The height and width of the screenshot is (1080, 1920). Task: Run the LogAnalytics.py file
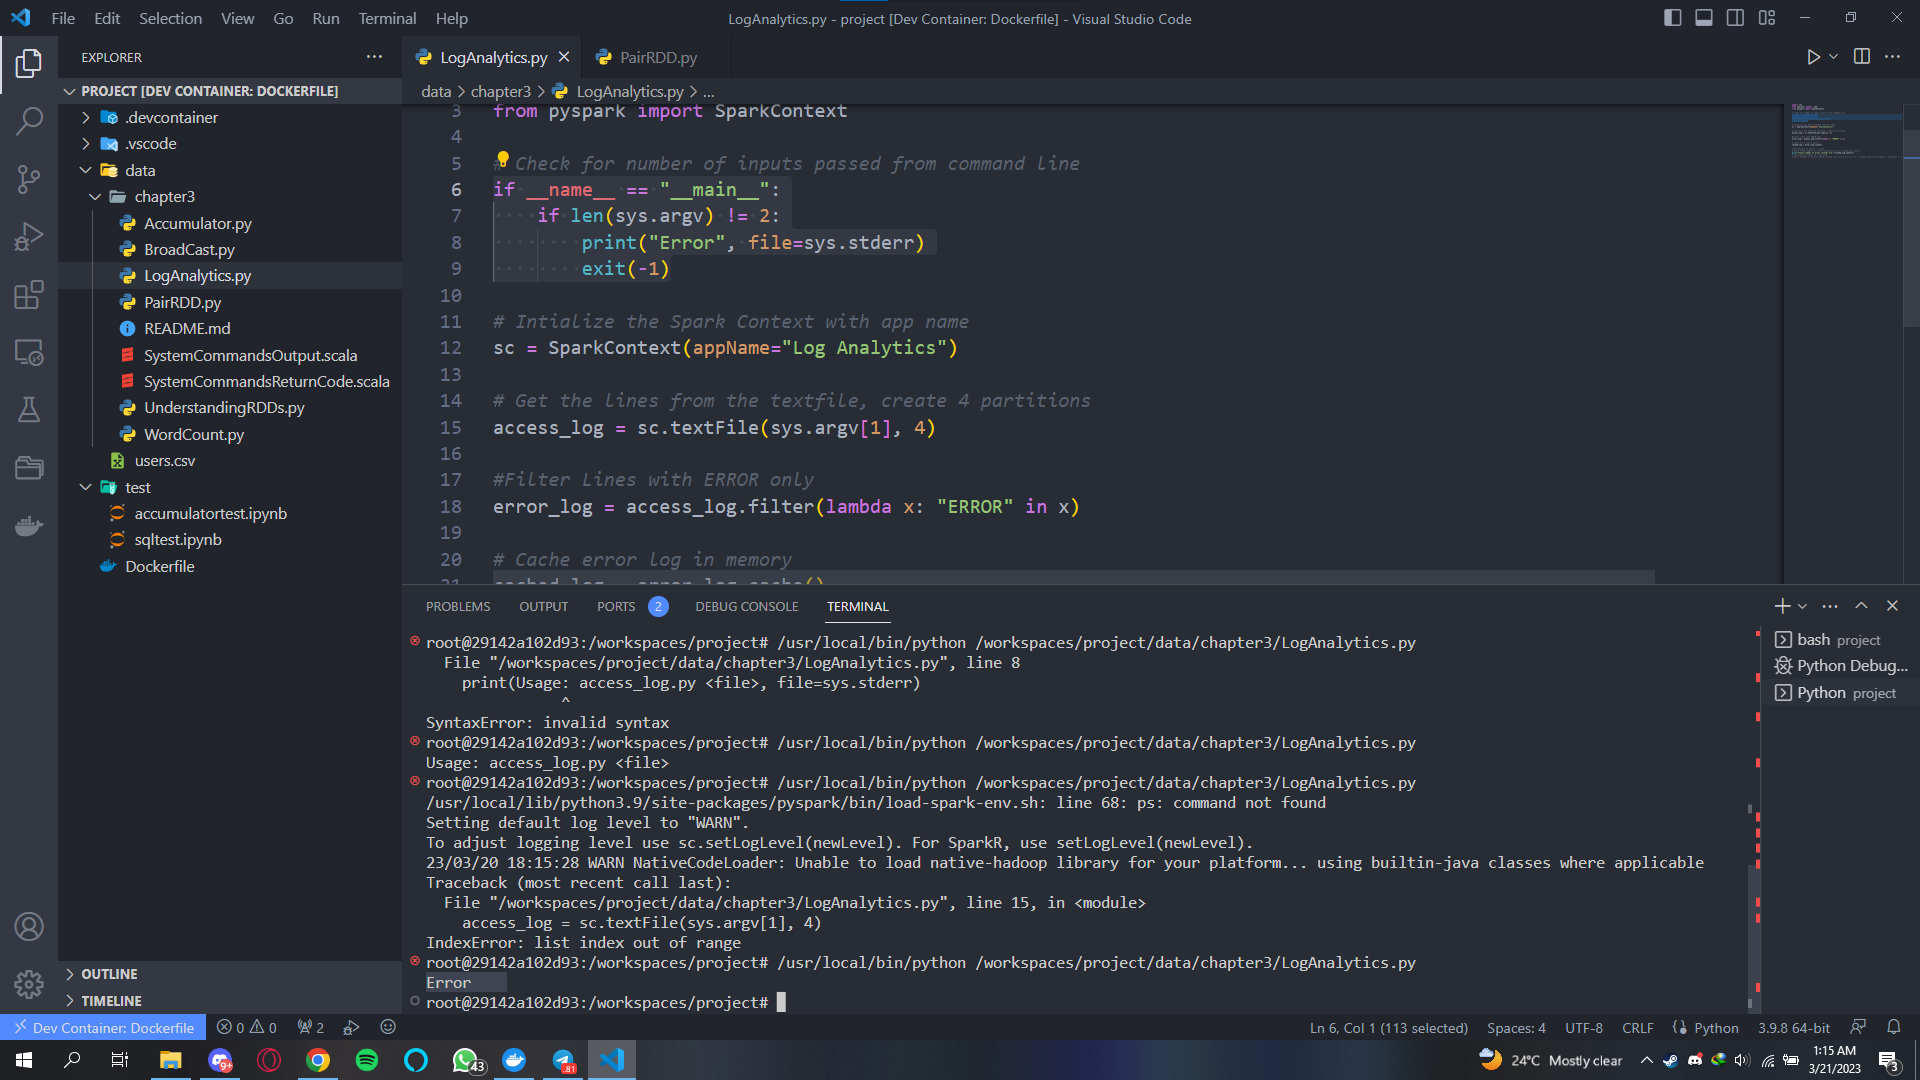[x=1814, y=57]
